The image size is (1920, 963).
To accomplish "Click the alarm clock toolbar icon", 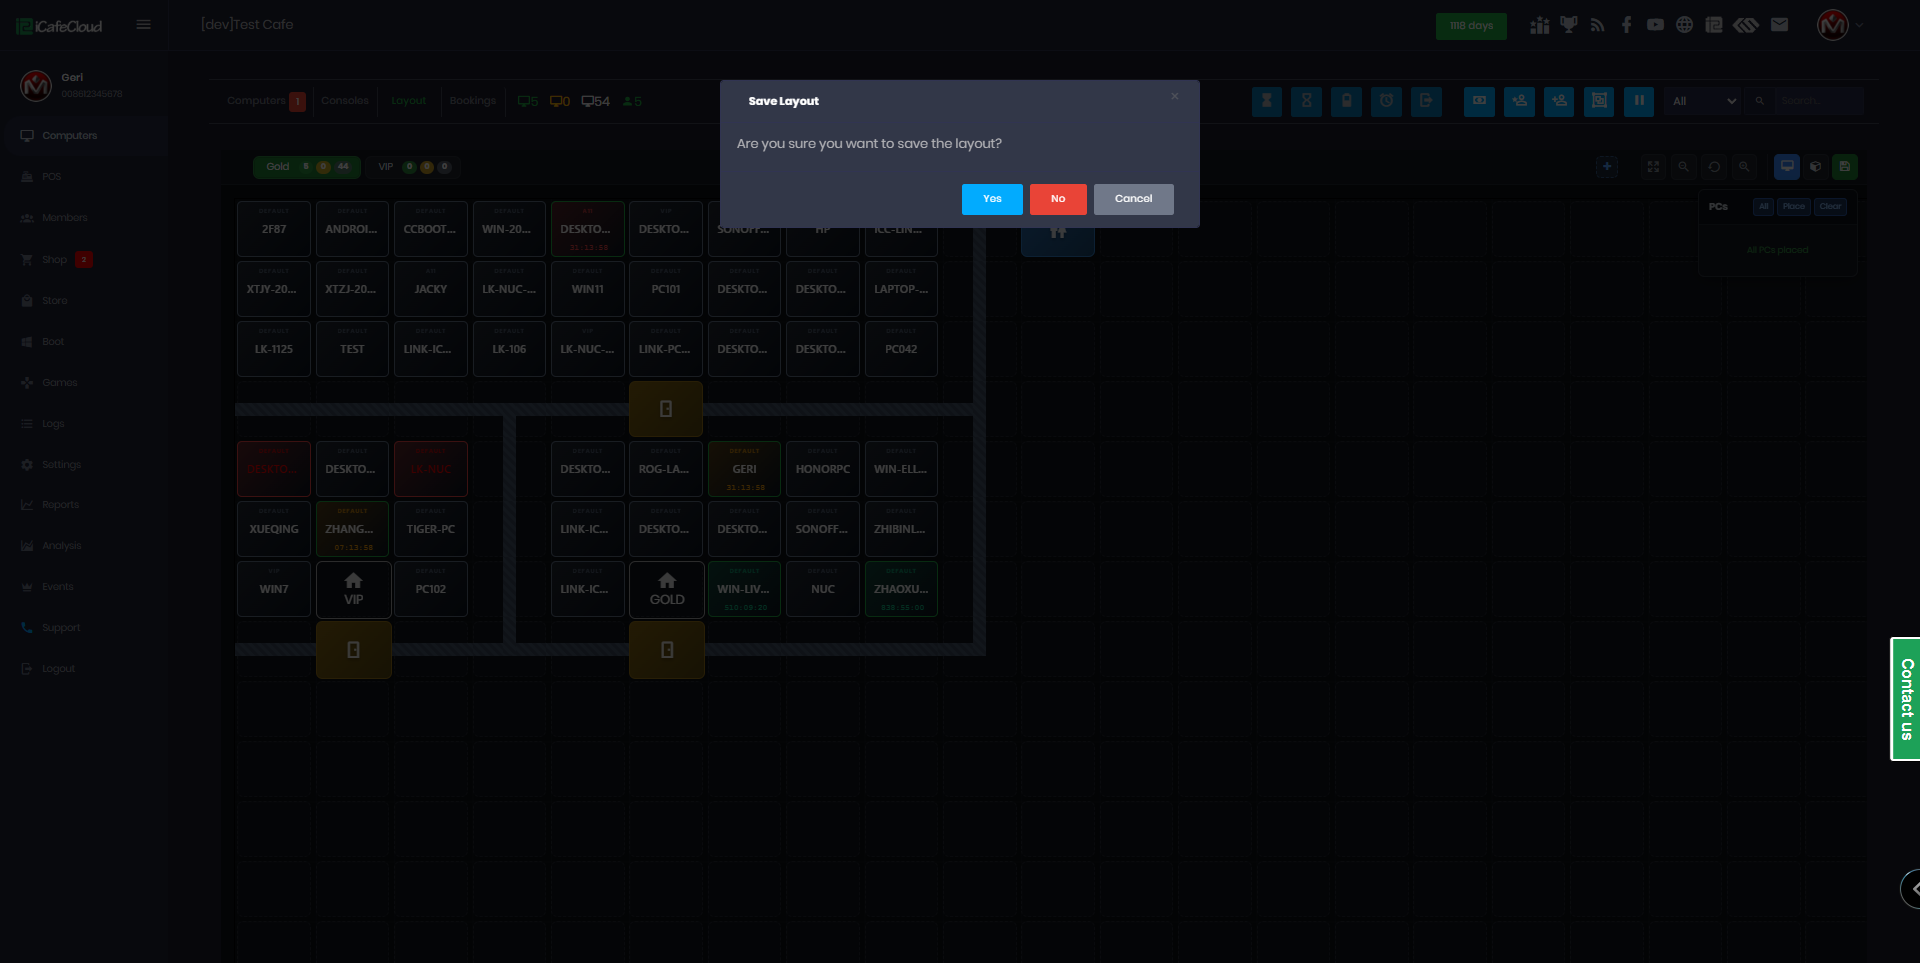I will [1386, 101].
